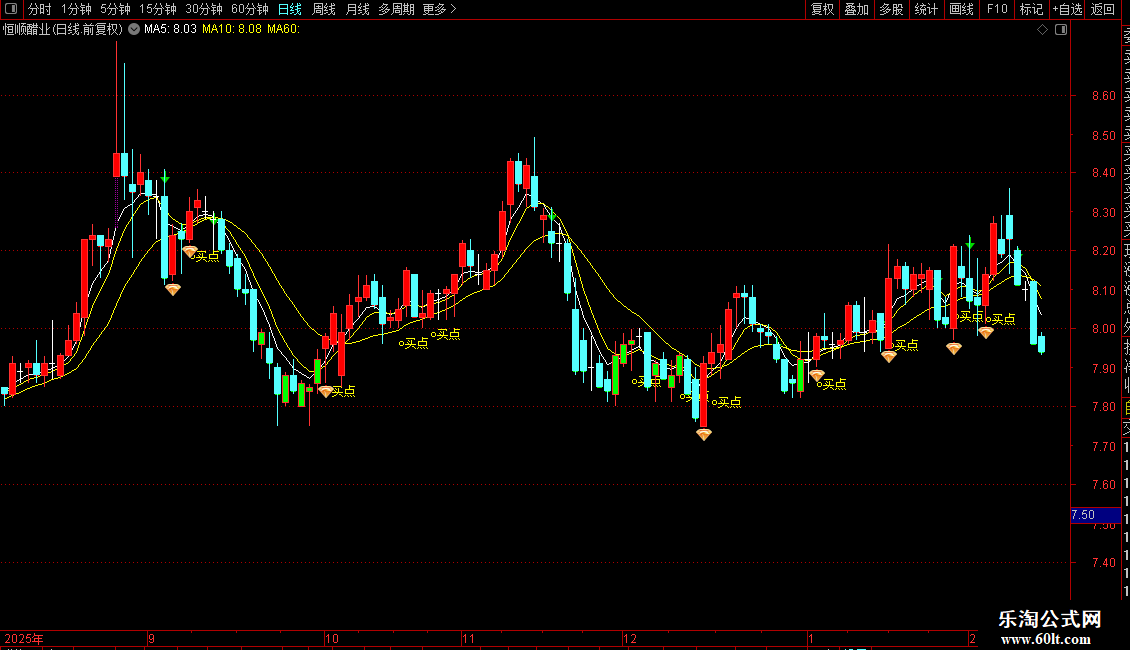Switch to 分时 intraday view
The width and height of the screenshot is (1130, 650).
pos(40,9)
